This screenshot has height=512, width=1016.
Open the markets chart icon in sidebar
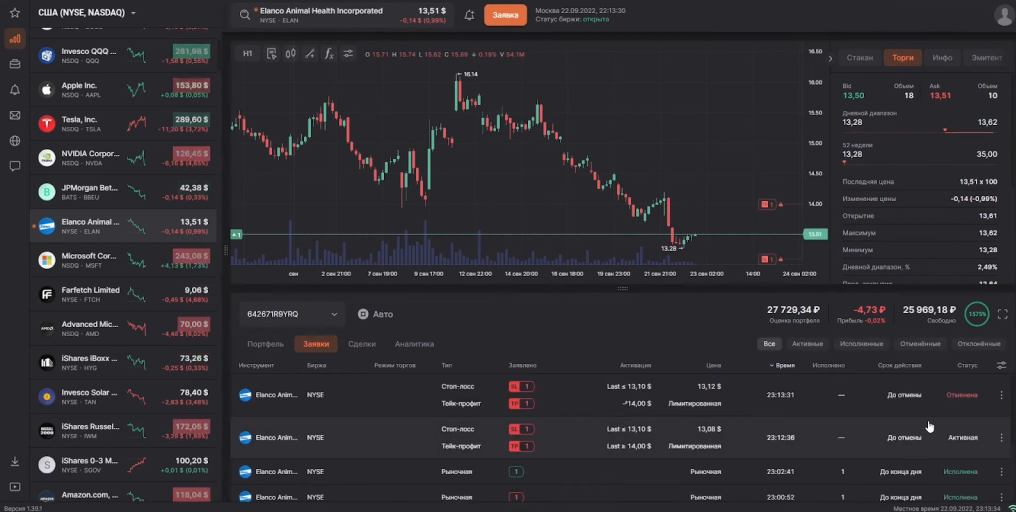[15, 38]
